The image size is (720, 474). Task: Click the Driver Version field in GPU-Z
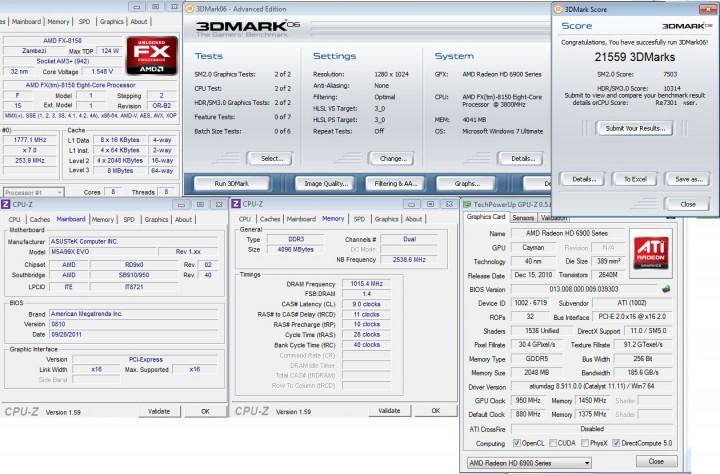tap(592, 386)
